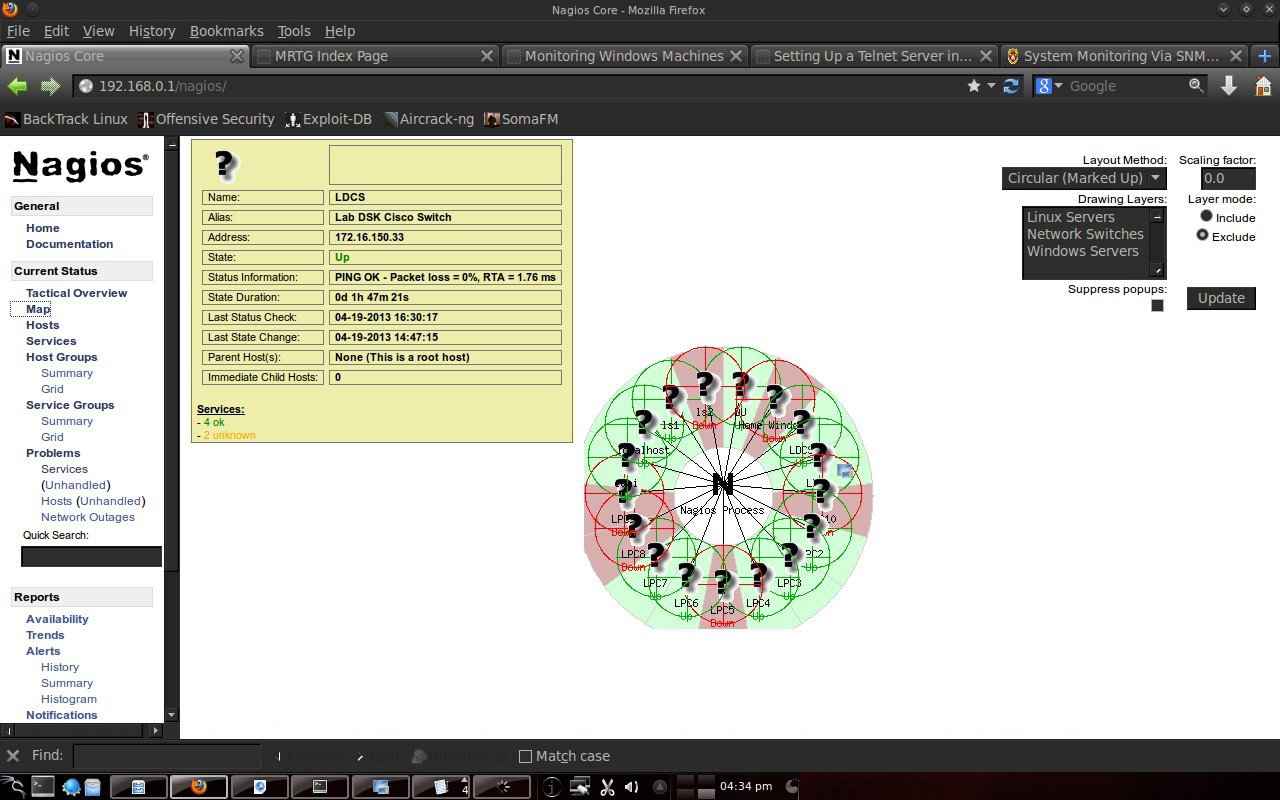Screen dimensions: 1280x800
Task: Open the downloads arrow icon
Action: pos(1229,86)
